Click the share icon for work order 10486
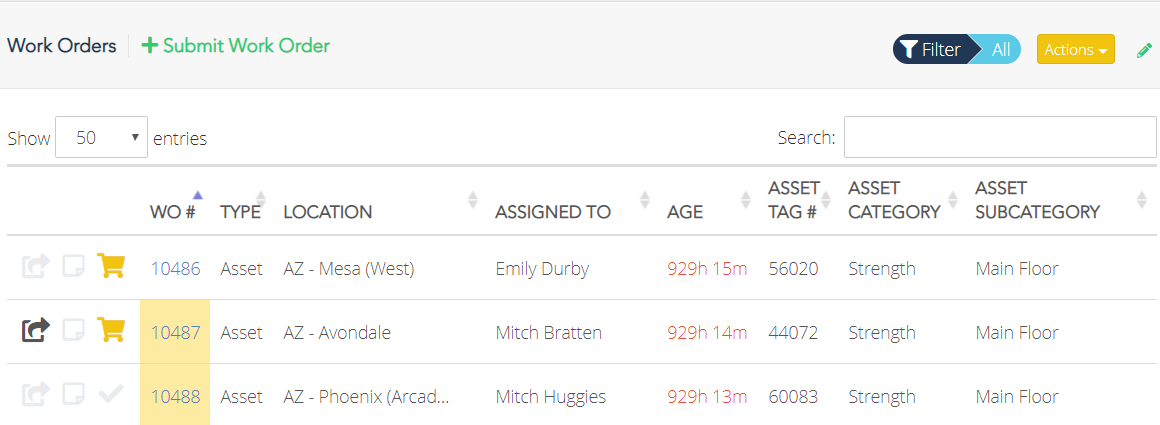 [35, 267]
